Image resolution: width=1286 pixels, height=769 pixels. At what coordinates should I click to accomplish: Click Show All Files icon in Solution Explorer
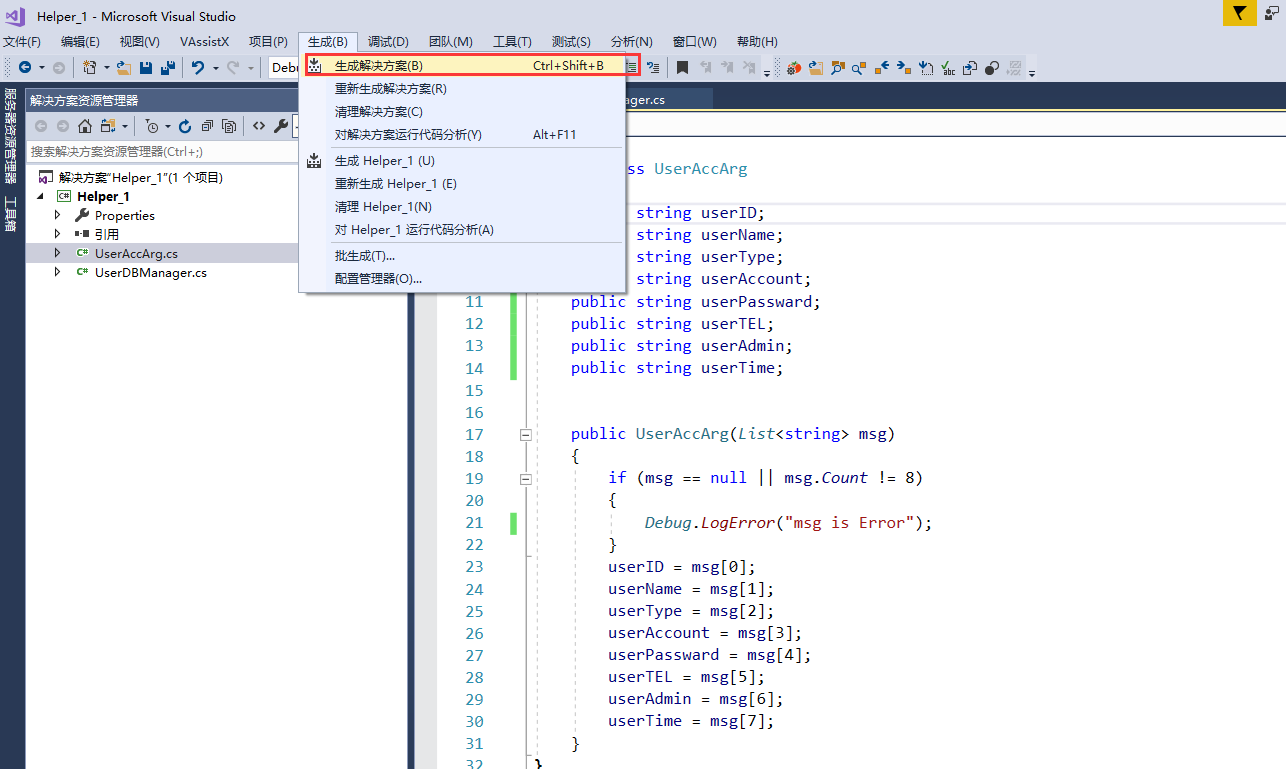point(229,126)
